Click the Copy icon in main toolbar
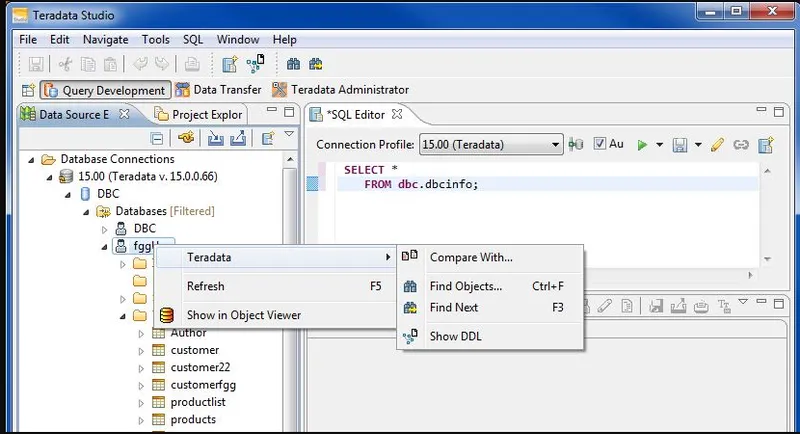The width and height of the screenshot is (800, 434). point(88,64)
